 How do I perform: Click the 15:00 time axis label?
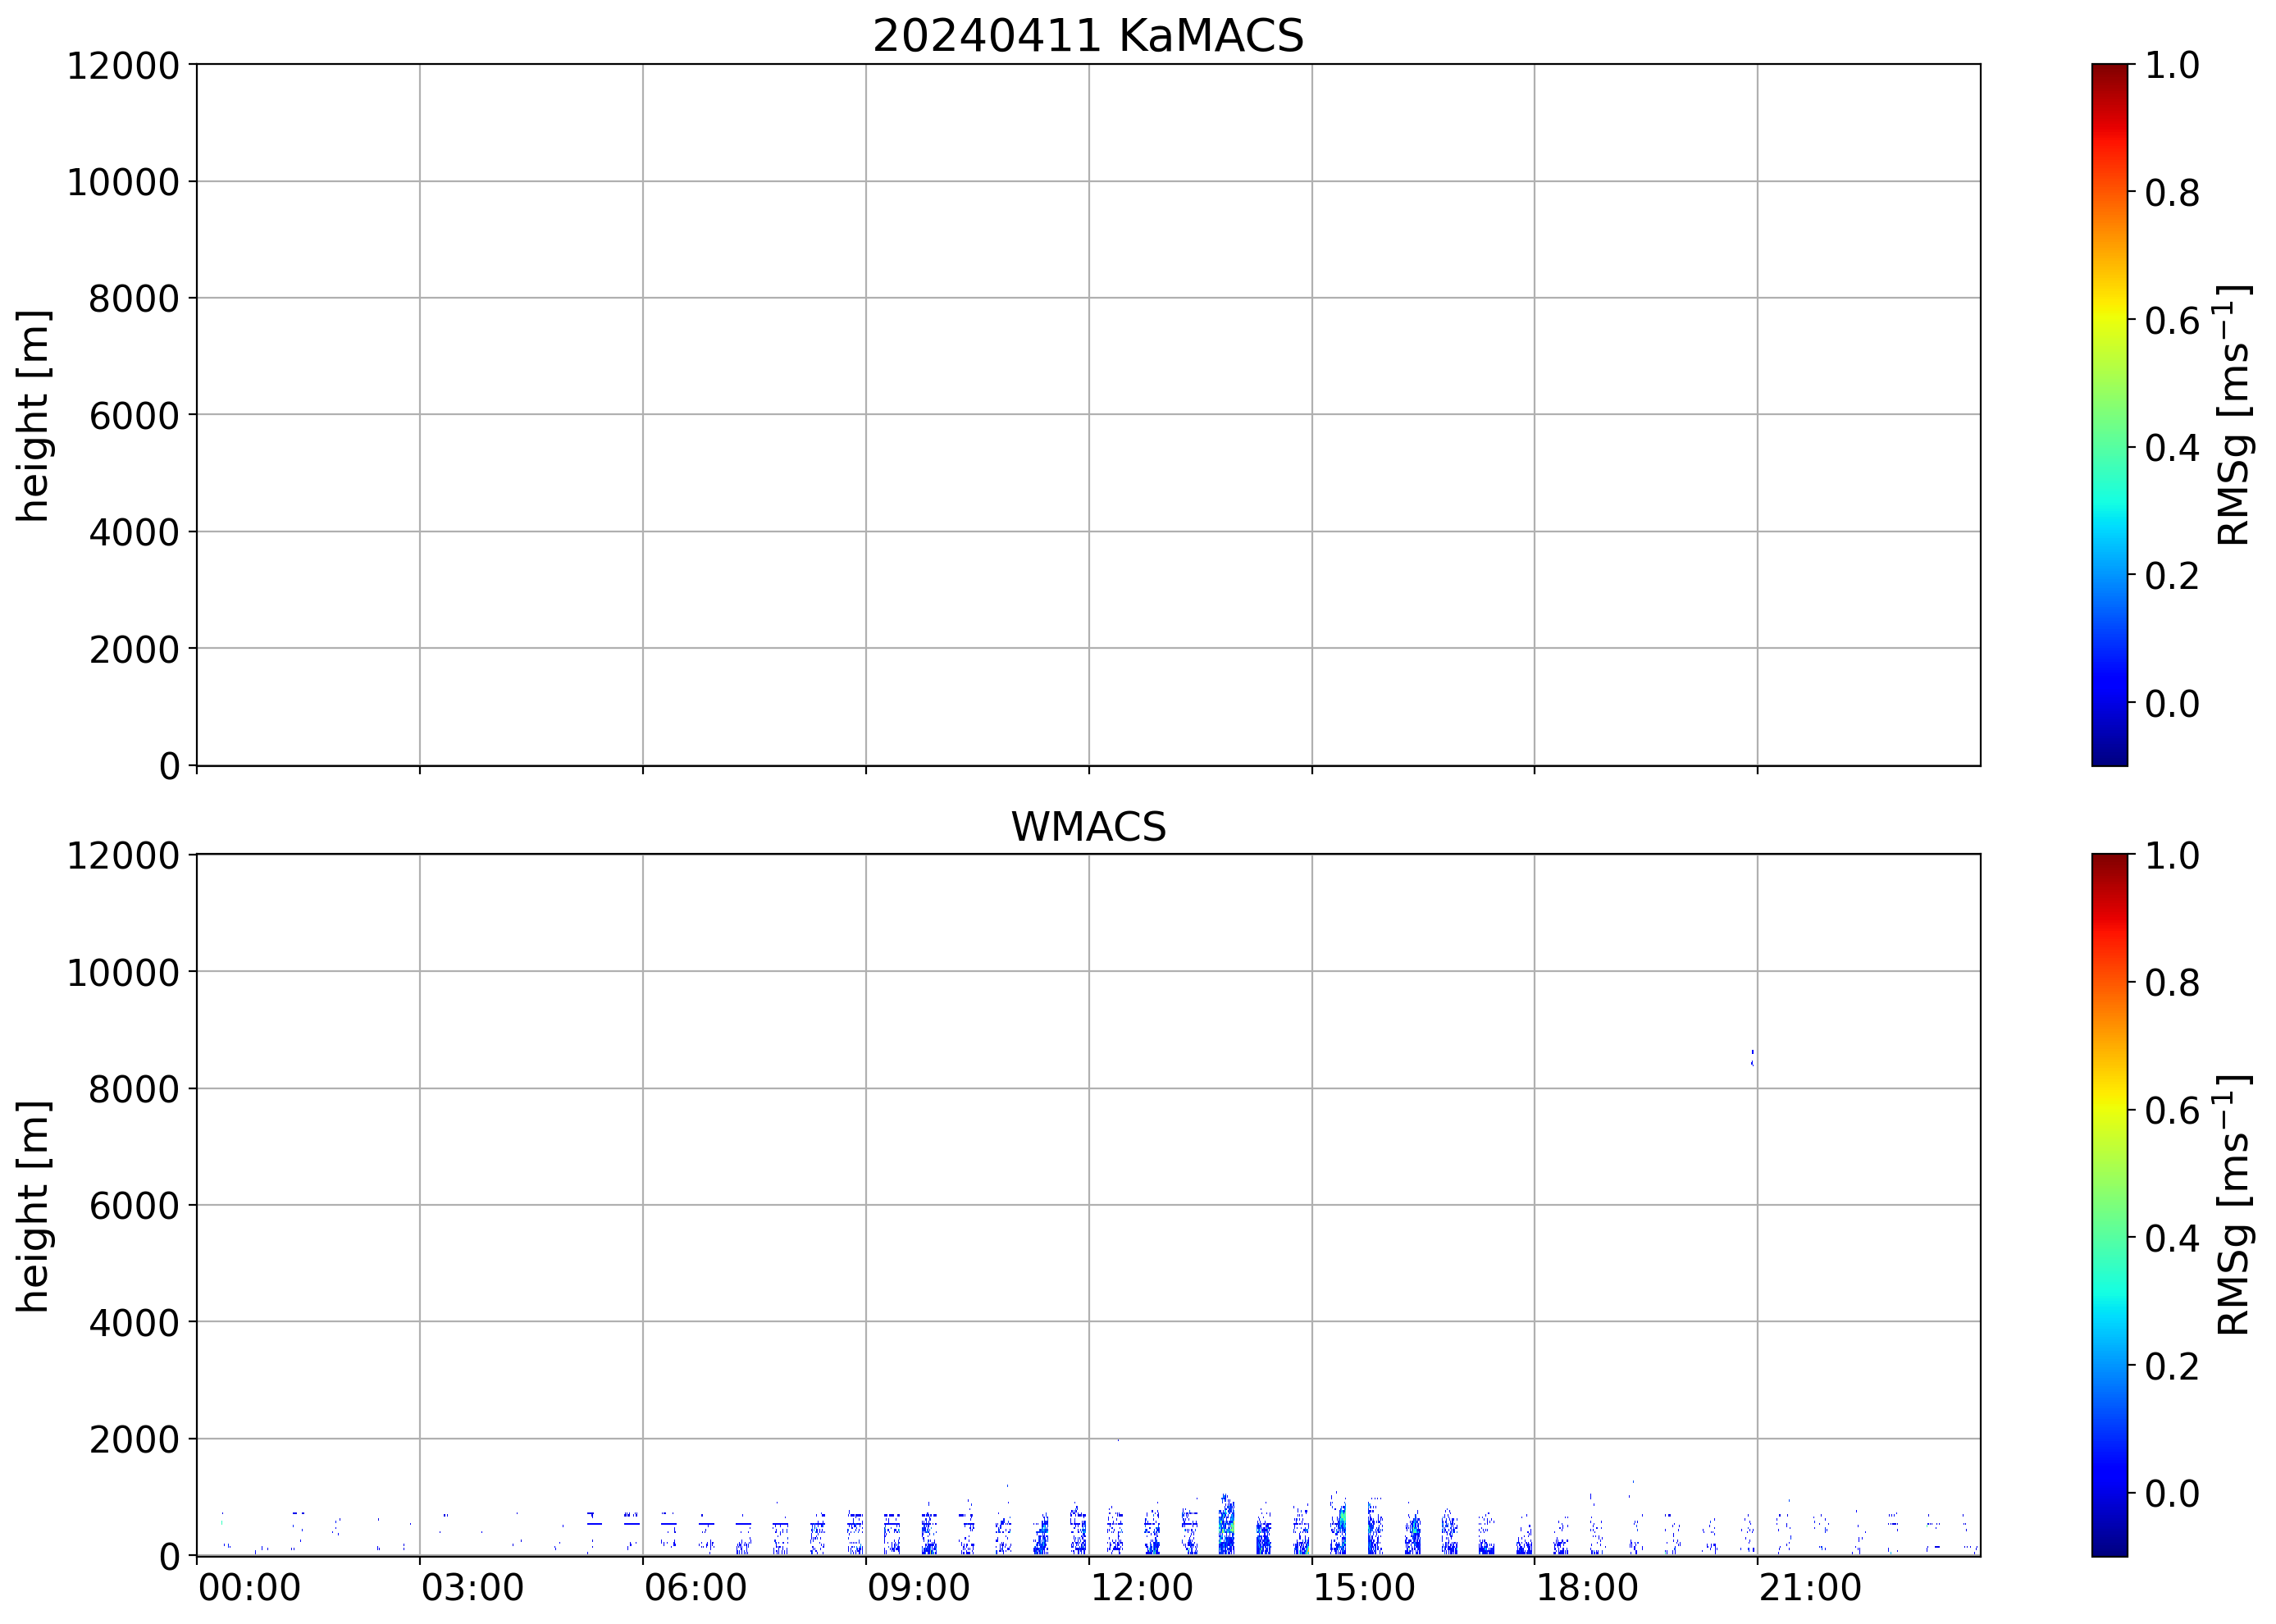tap(1364, 1588)
